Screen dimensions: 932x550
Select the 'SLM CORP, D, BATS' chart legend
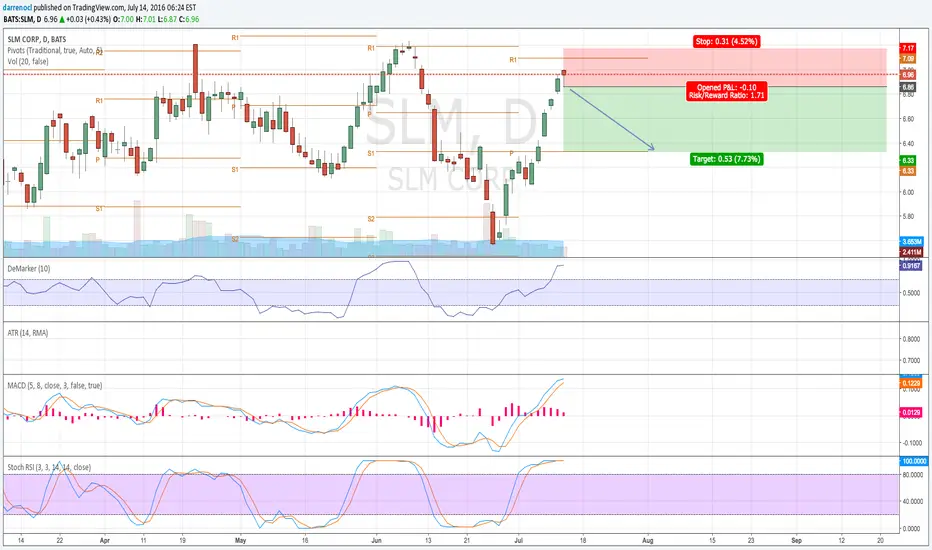[37, 39]
